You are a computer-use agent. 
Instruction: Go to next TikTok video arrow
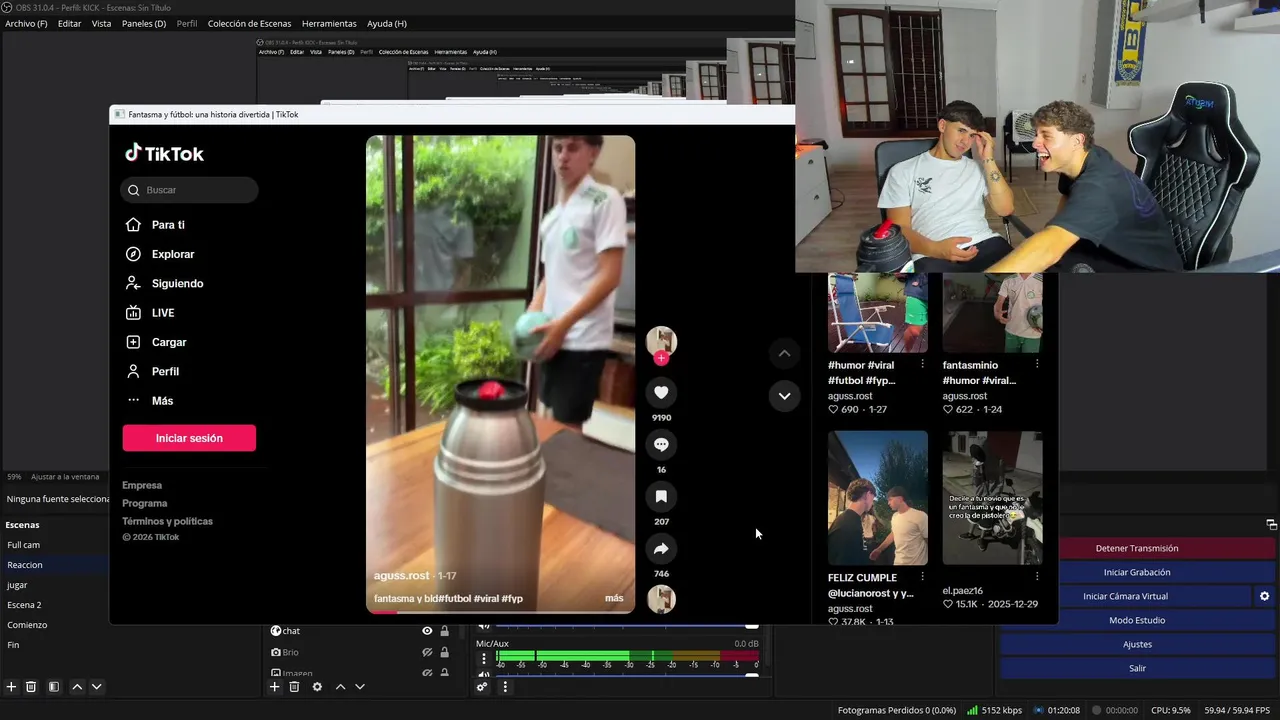coord(784,396)
